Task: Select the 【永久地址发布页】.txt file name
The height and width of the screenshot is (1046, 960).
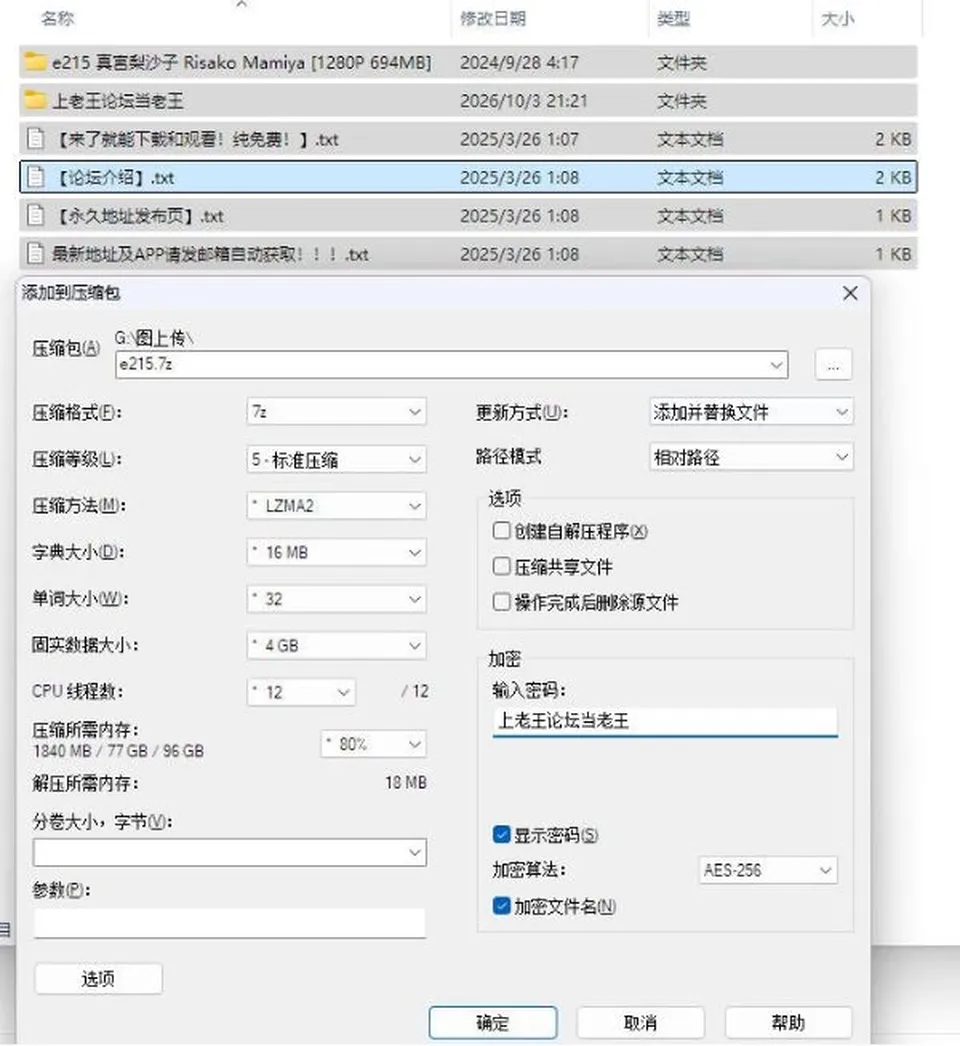Action: 138,216
